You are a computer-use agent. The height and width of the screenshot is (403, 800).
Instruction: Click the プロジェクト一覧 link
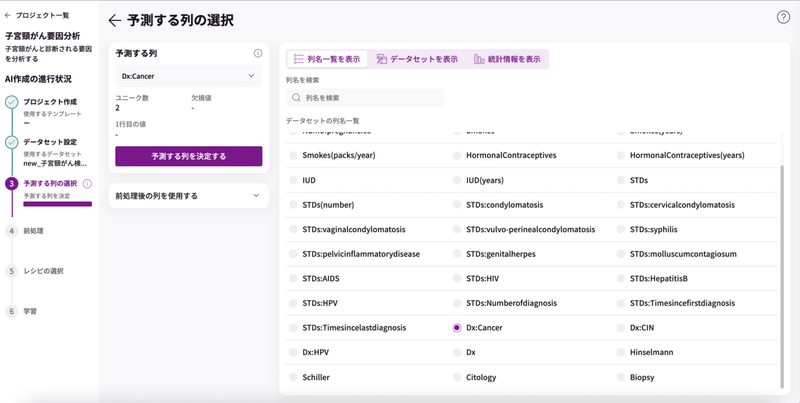click(42, 15)
